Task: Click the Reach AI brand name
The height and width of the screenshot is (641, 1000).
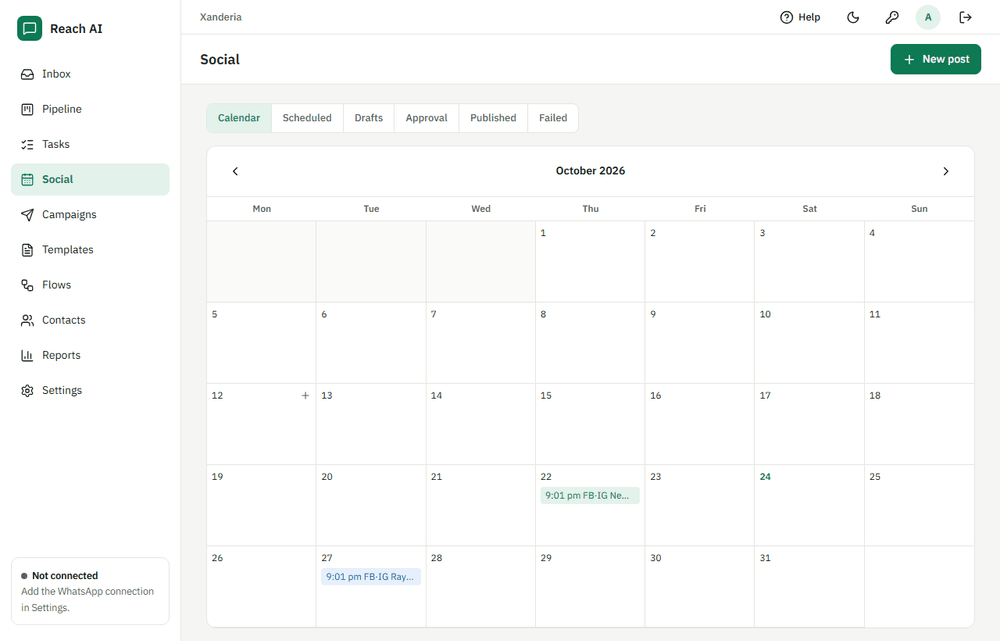Action: (77, 29)
